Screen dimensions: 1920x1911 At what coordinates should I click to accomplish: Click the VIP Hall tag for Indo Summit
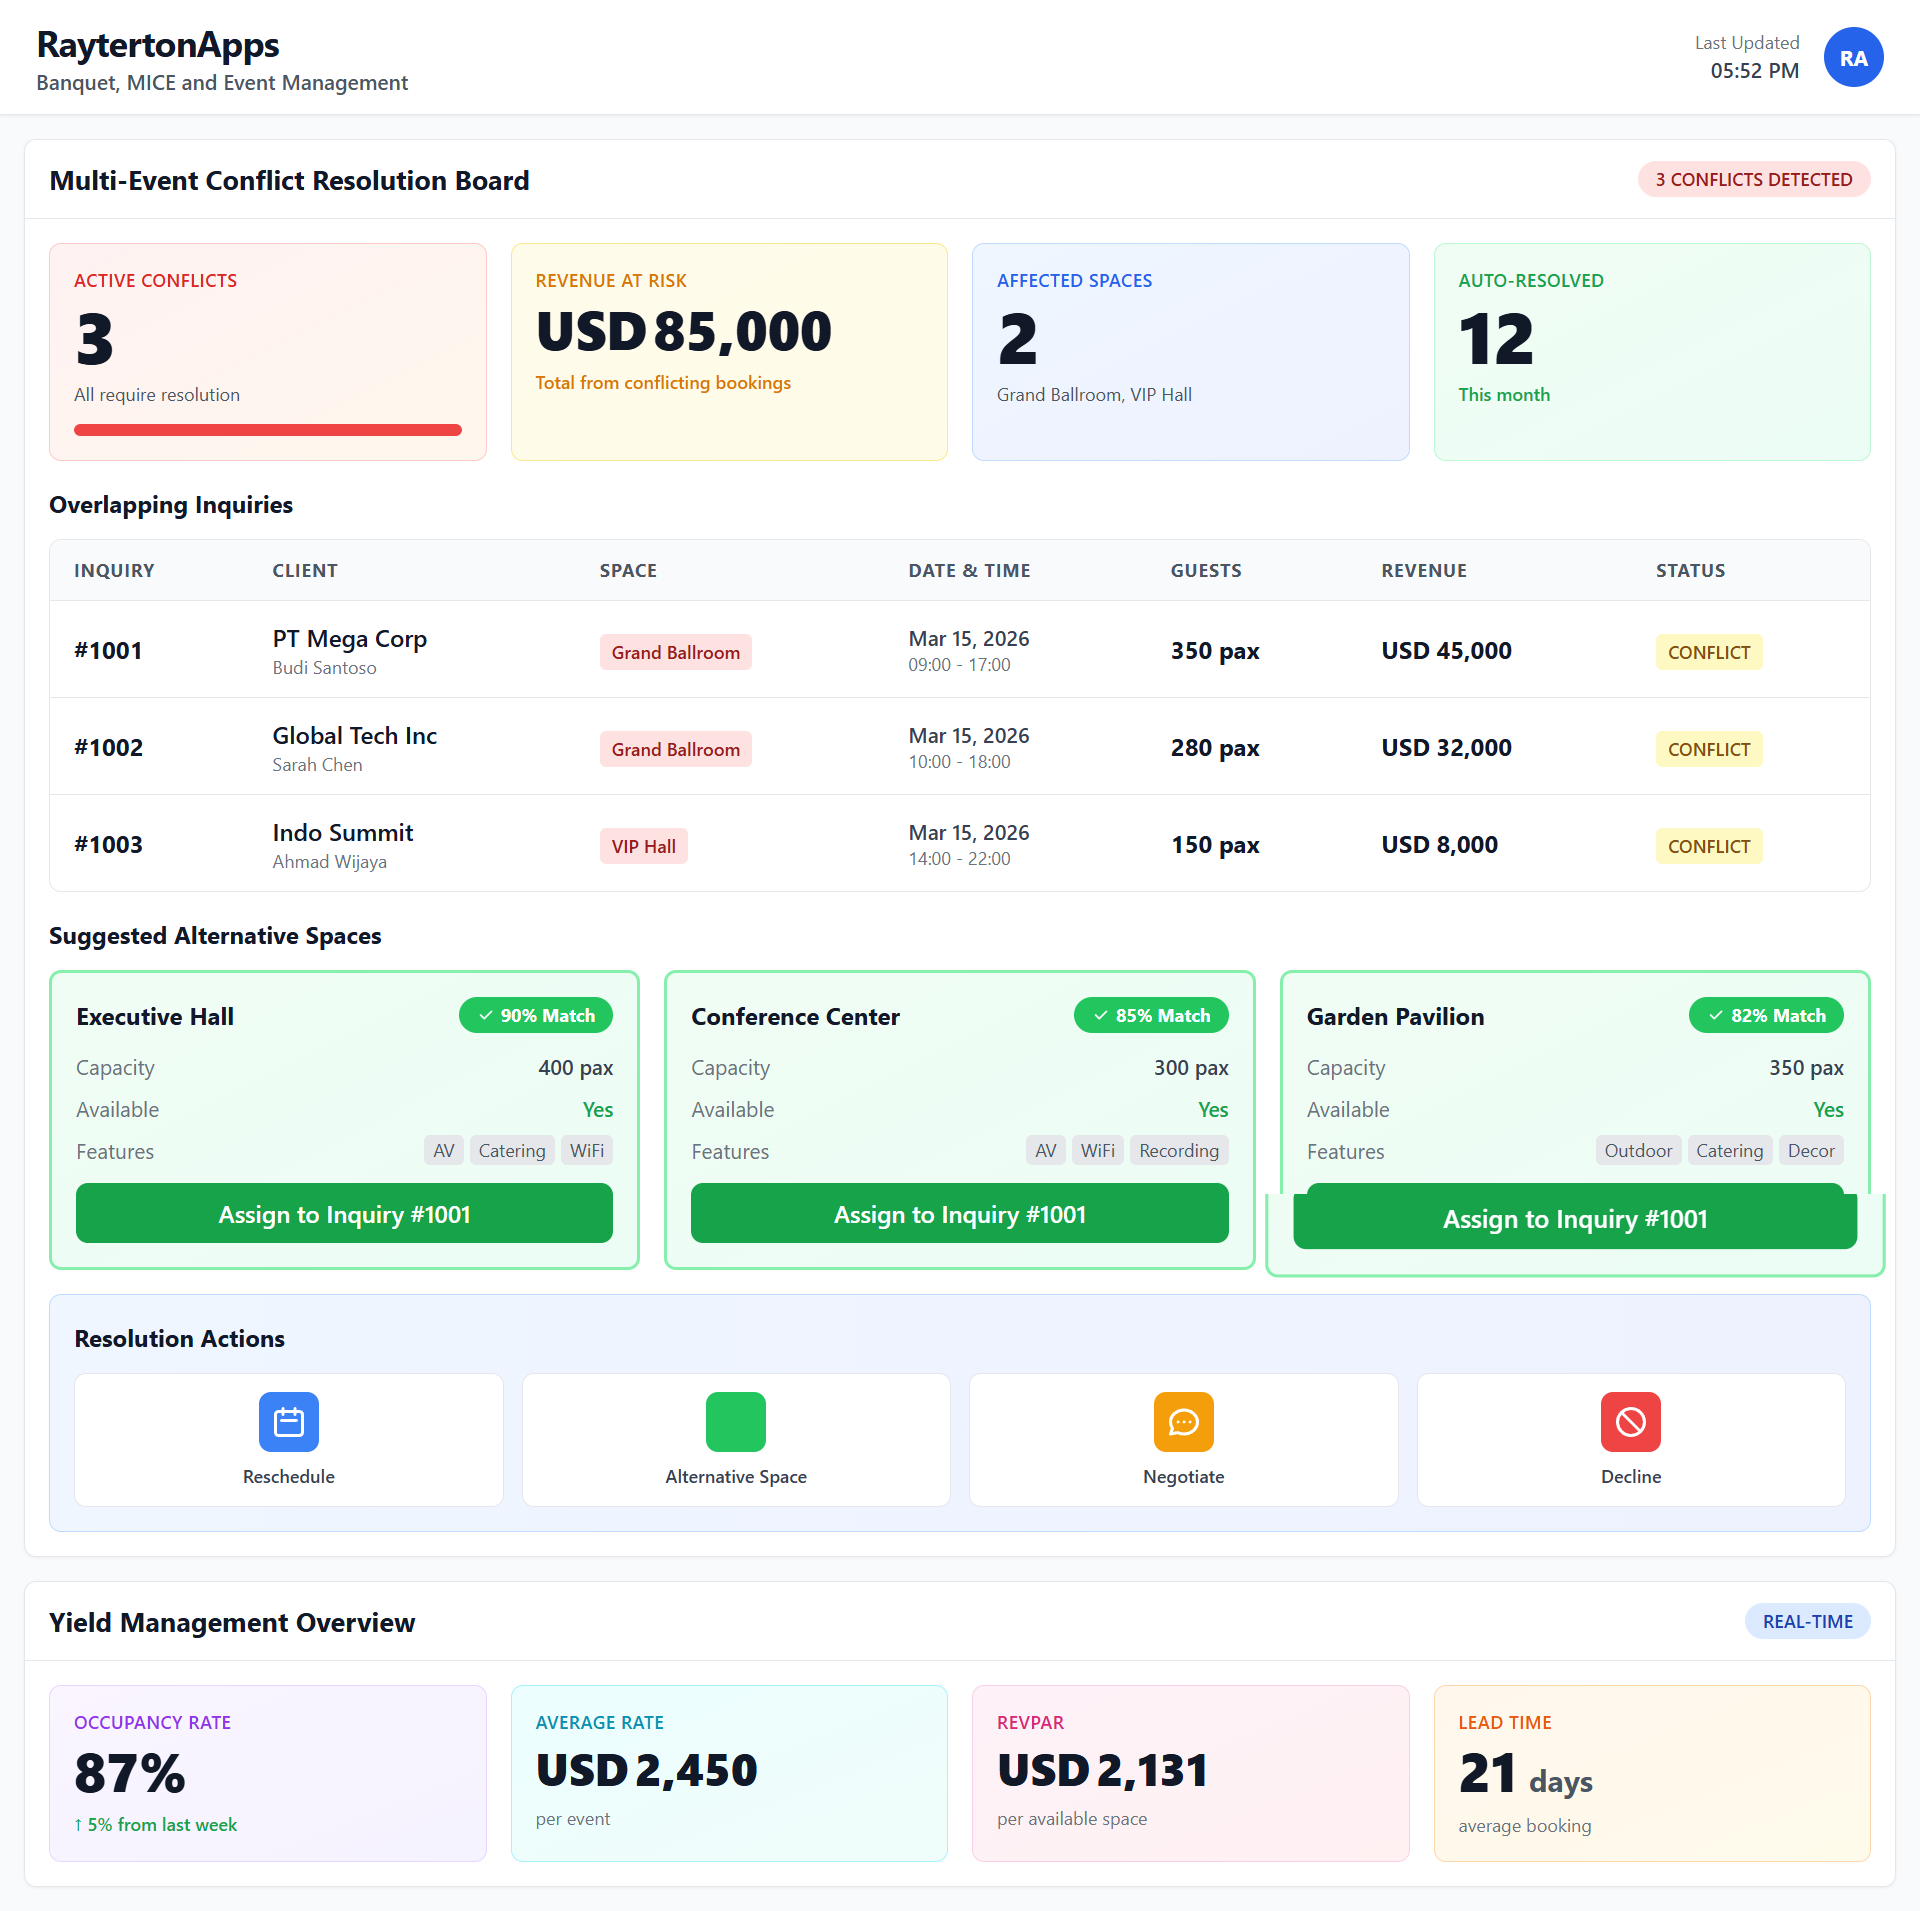pos(643,845)
